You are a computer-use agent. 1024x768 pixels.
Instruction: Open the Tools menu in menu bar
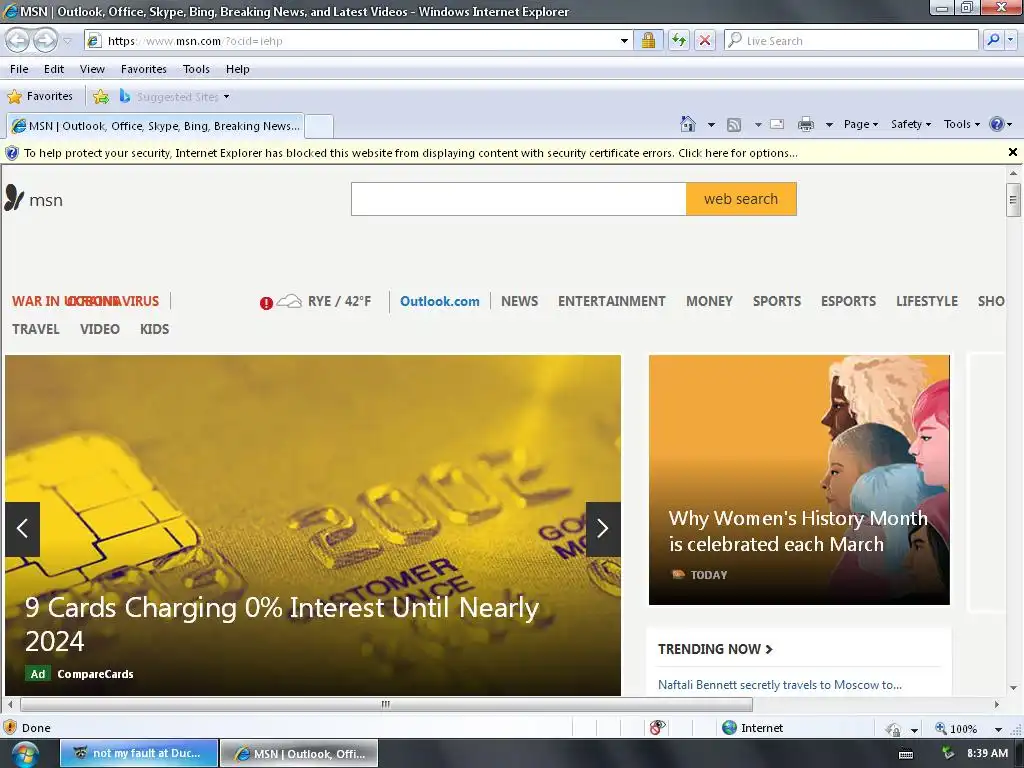click(x=196, y=69)
